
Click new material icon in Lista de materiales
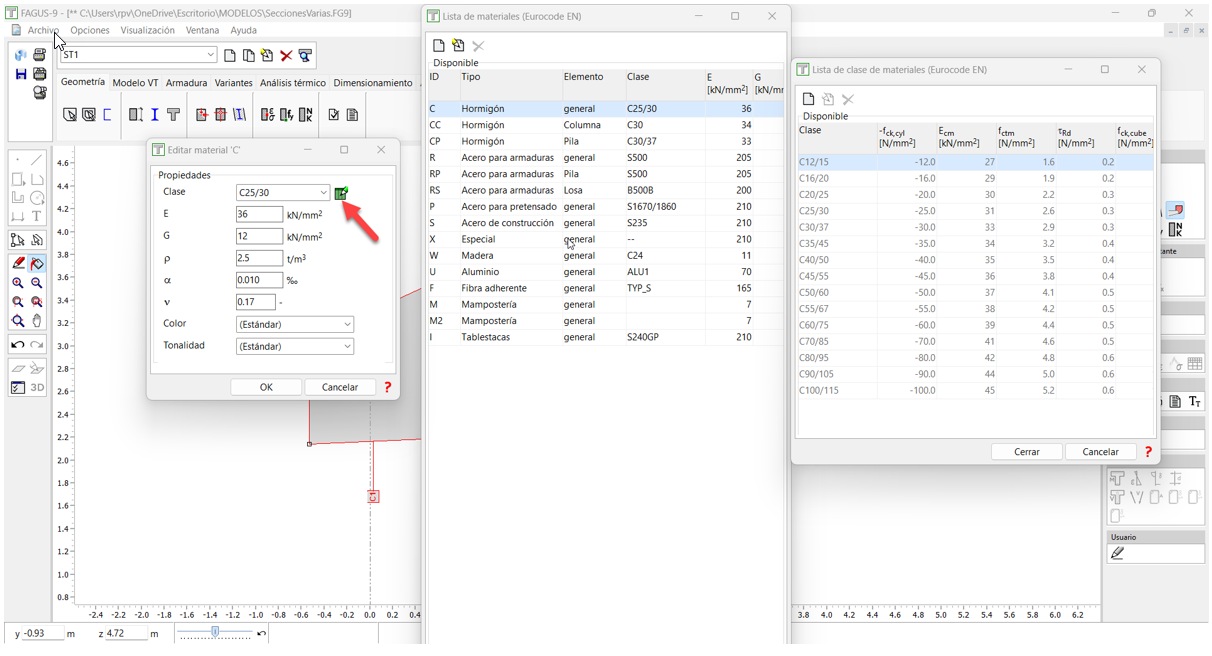coord(439,46)
